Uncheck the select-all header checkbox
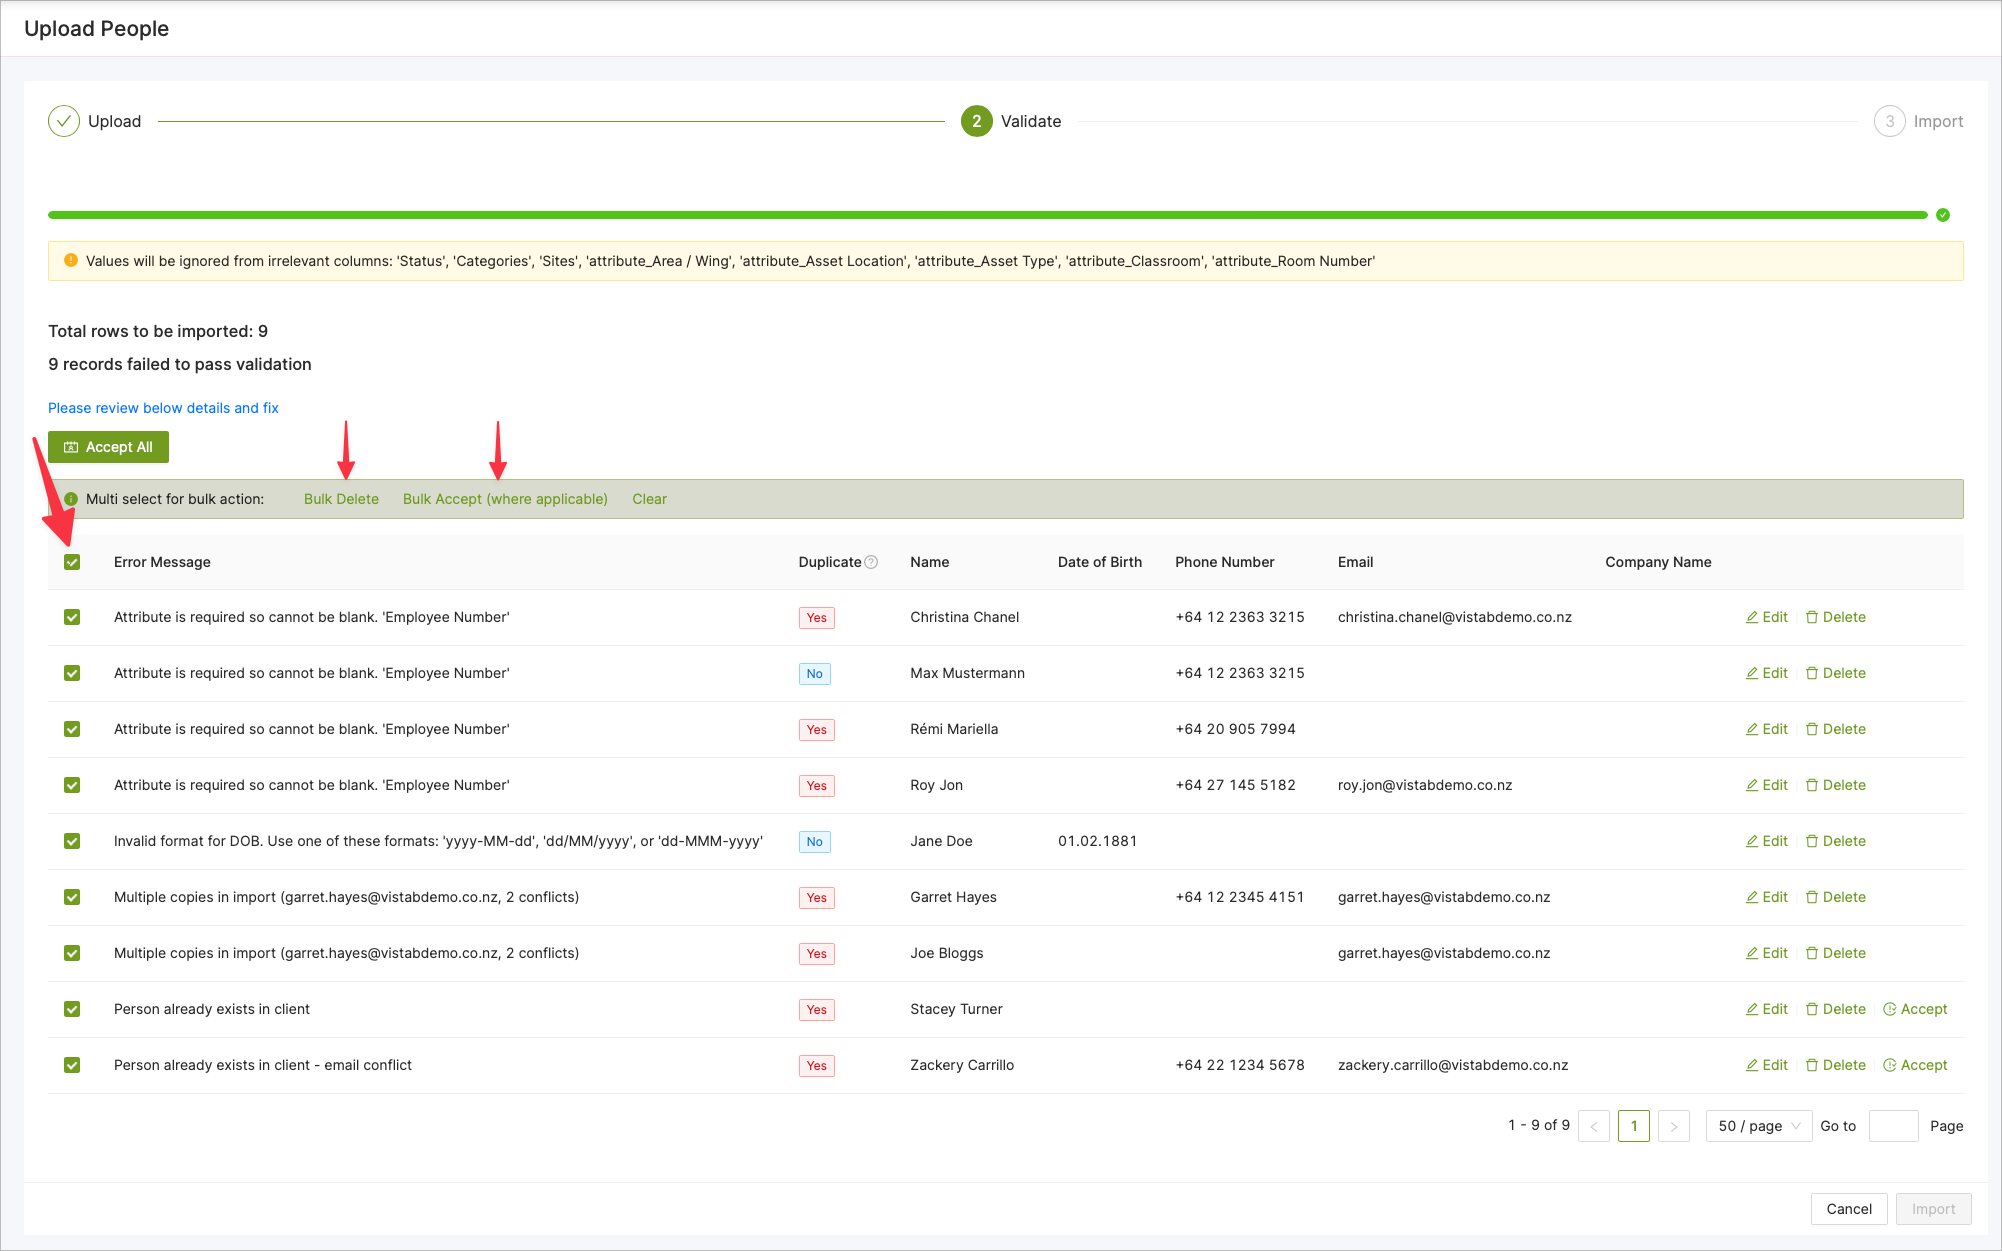The image size is (2002, 1251). pyautogui.click(x=72, y=562)
